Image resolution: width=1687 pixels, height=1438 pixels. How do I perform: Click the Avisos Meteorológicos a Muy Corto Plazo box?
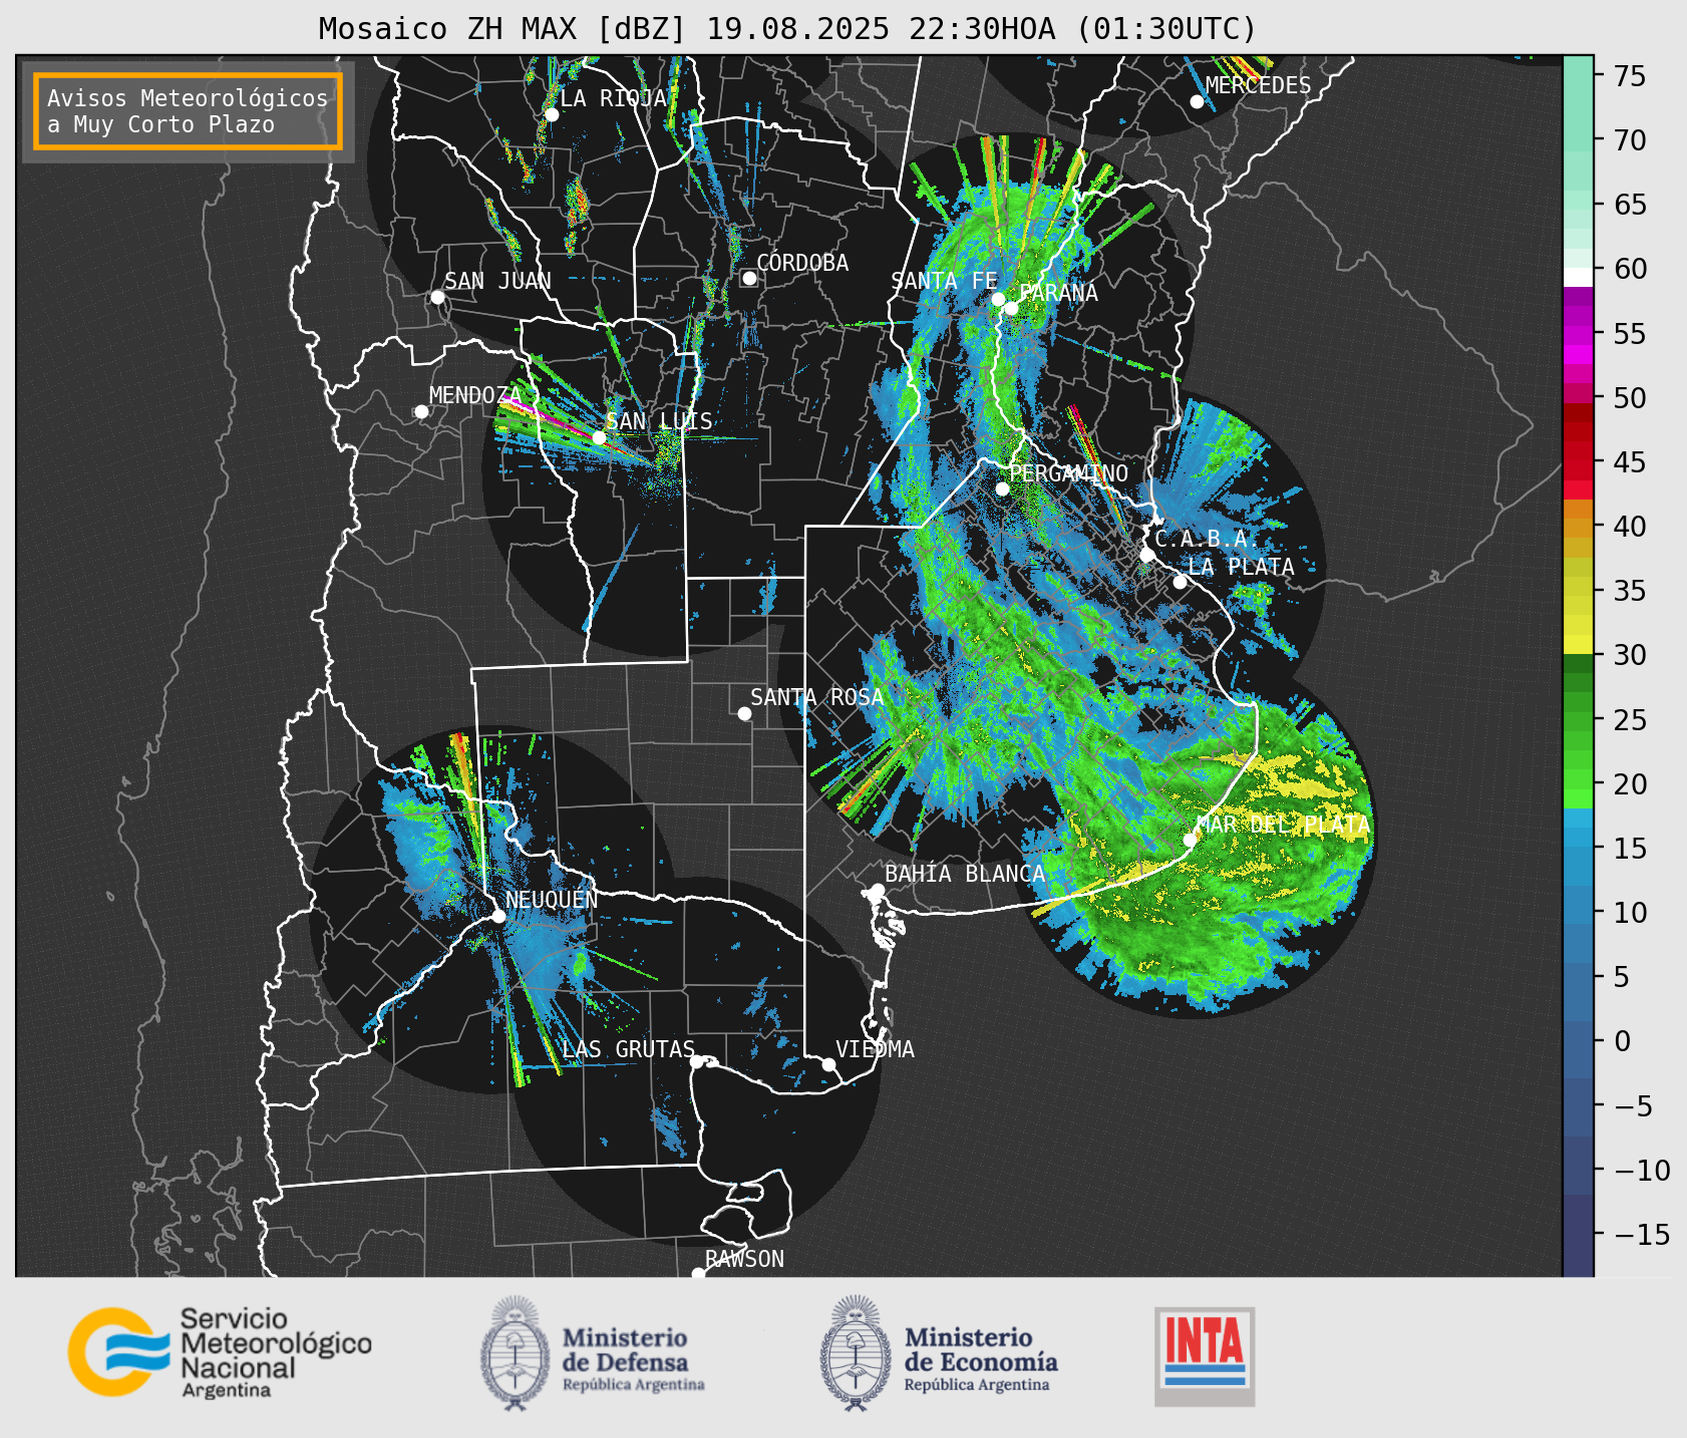(188, 111)
